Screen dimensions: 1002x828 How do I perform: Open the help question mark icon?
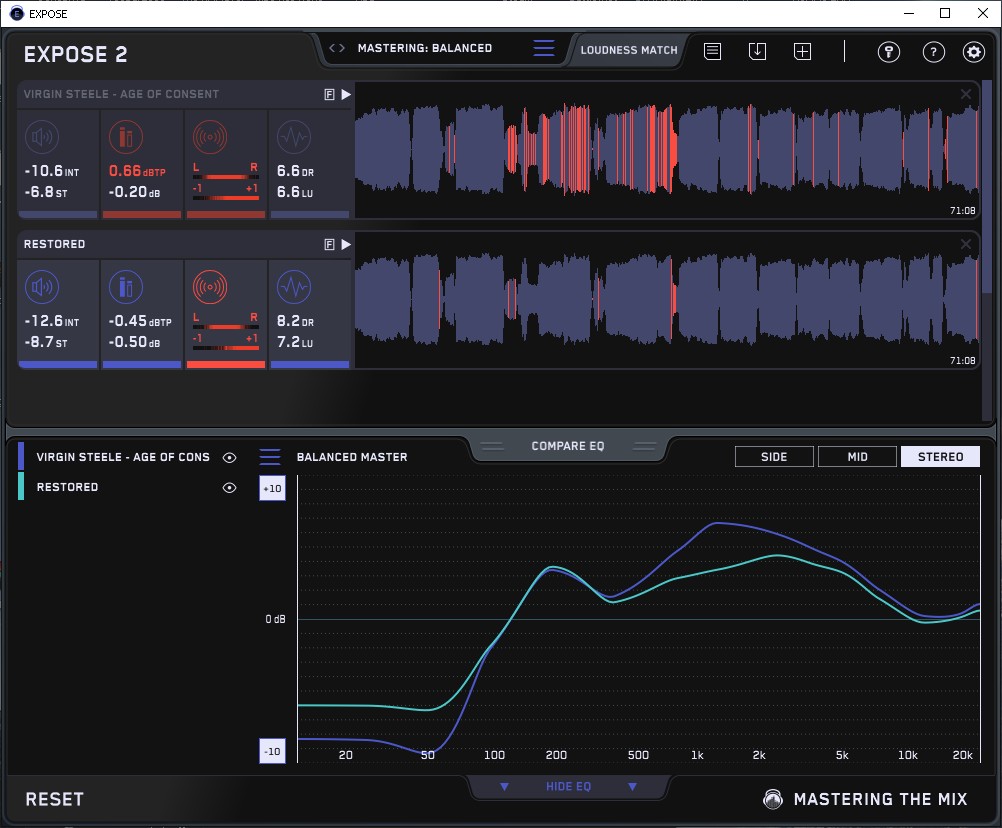[x=933, y=52]
